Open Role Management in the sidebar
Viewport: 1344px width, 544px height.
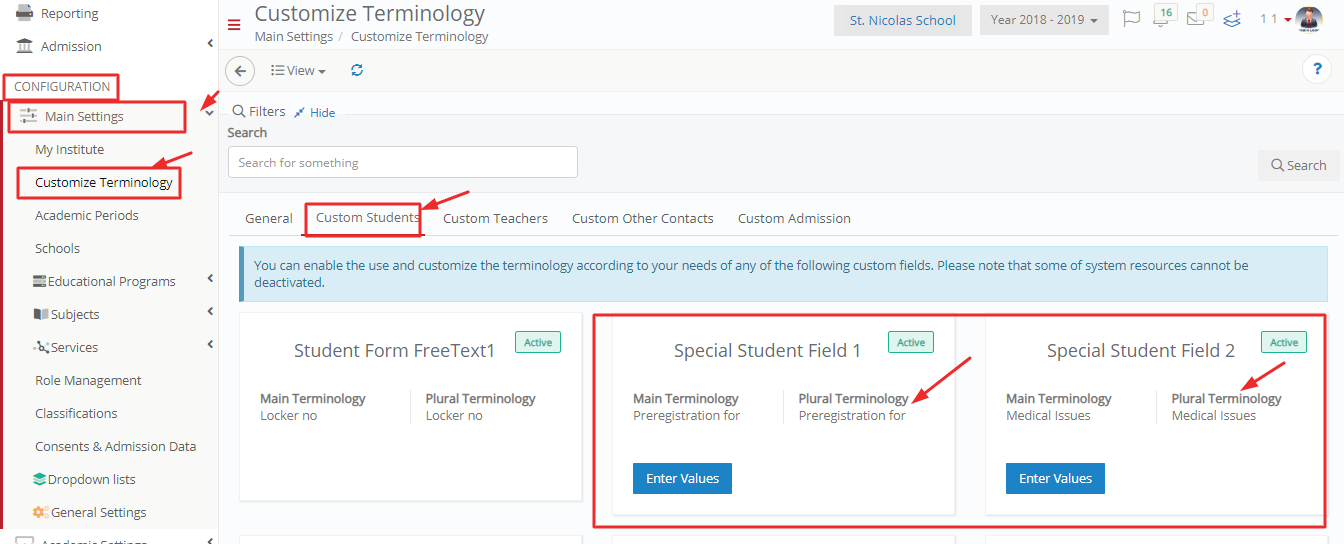88,380
